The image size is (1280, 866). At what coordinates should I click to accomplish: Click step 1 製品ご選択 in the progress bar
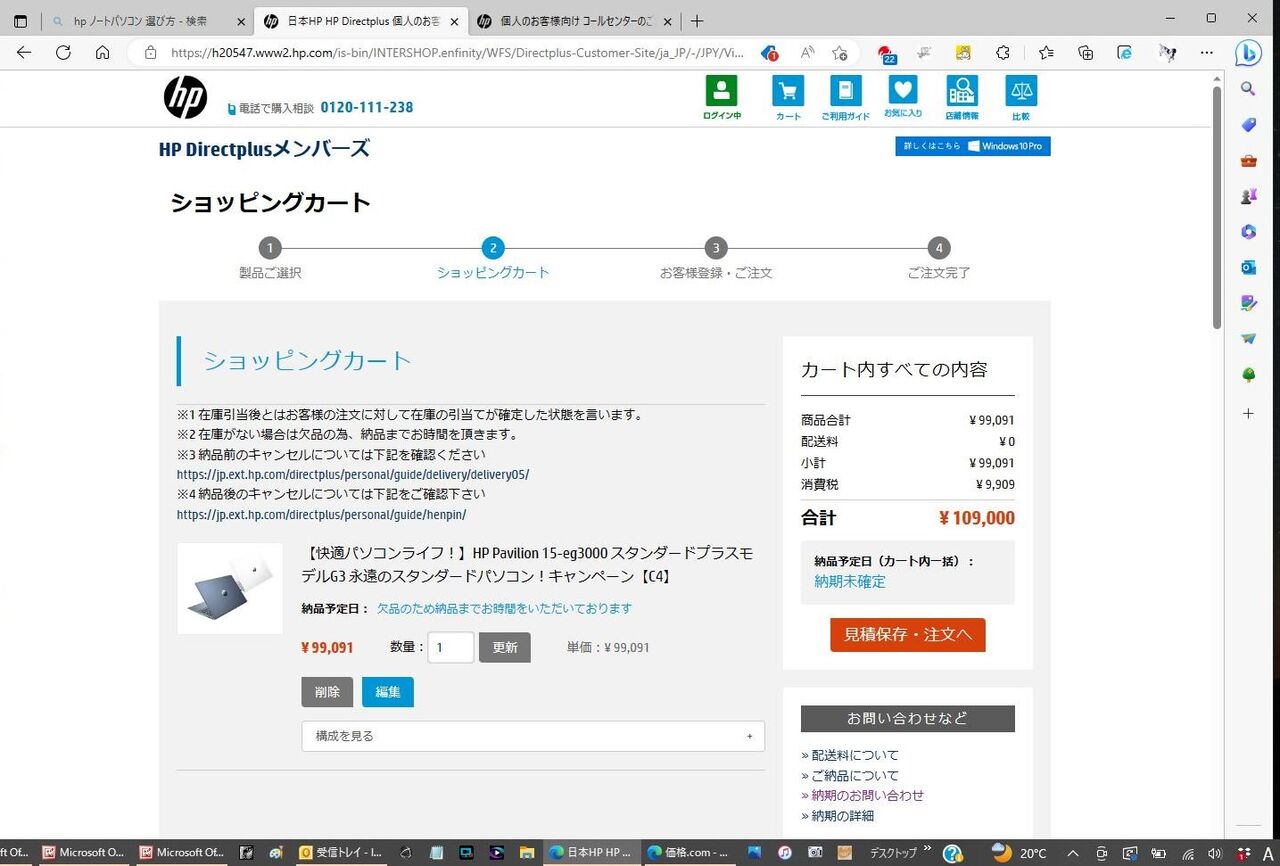(270, 258)
